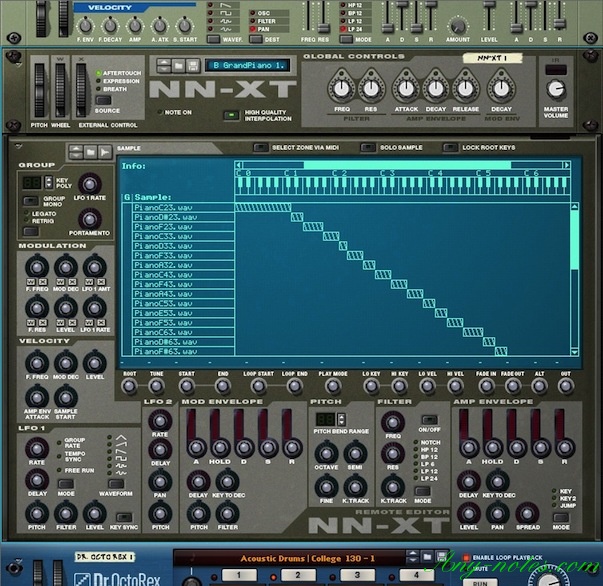Select the PianoC23.wav sample row
This screenshot has width=603, height=586.
[x=183, y=208]
